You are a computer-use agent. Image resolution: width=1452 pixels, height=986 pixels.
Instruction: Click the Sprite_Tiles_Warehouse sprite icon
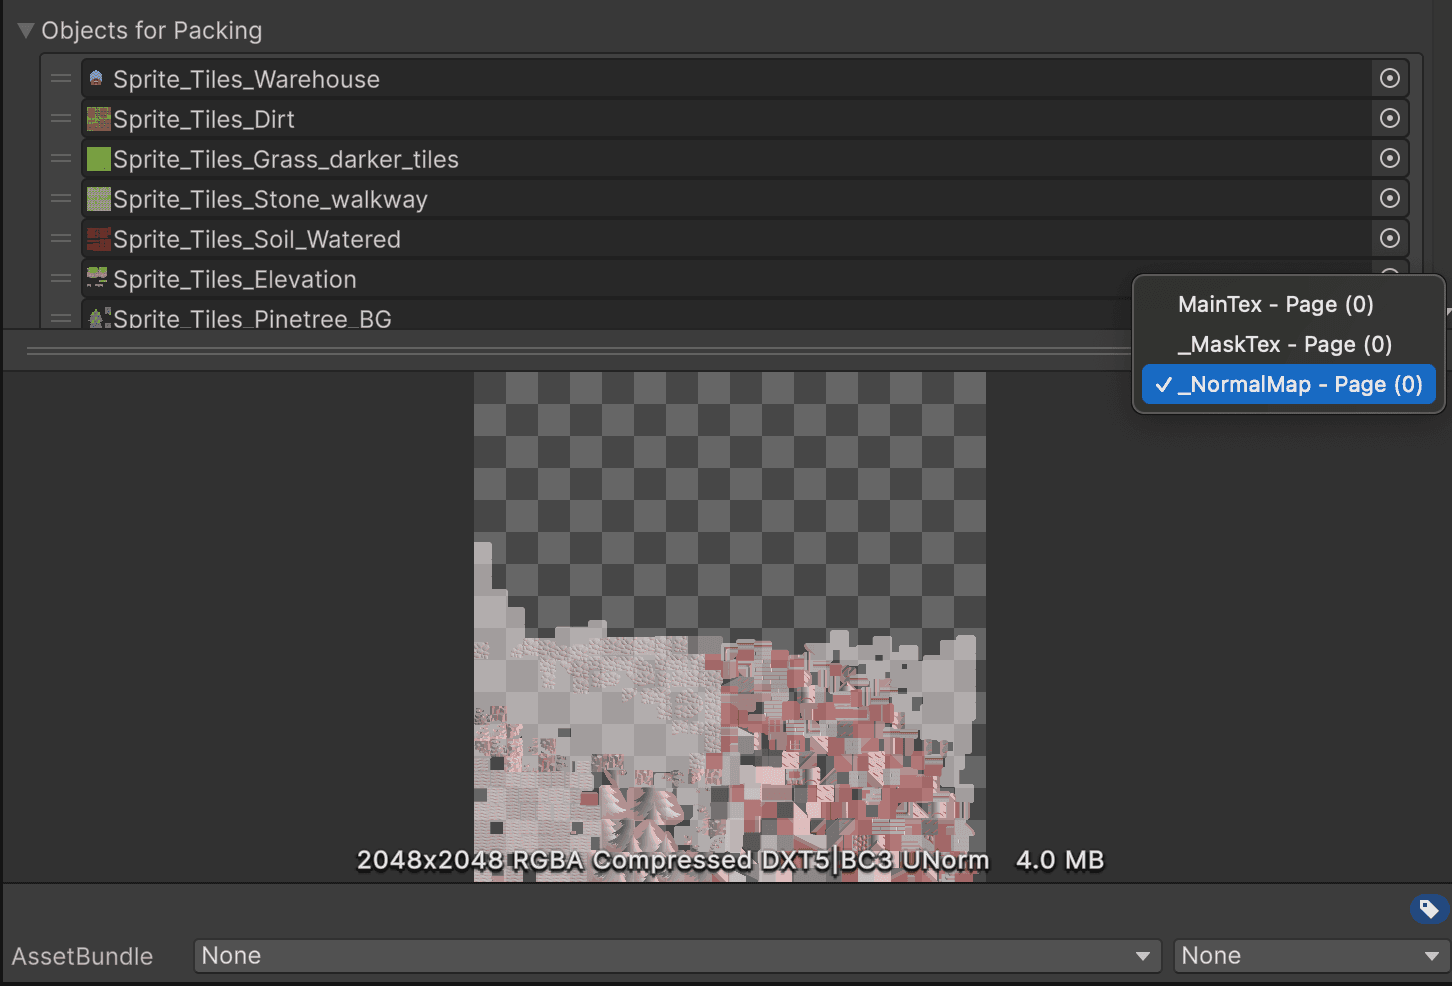click(96, 78)
